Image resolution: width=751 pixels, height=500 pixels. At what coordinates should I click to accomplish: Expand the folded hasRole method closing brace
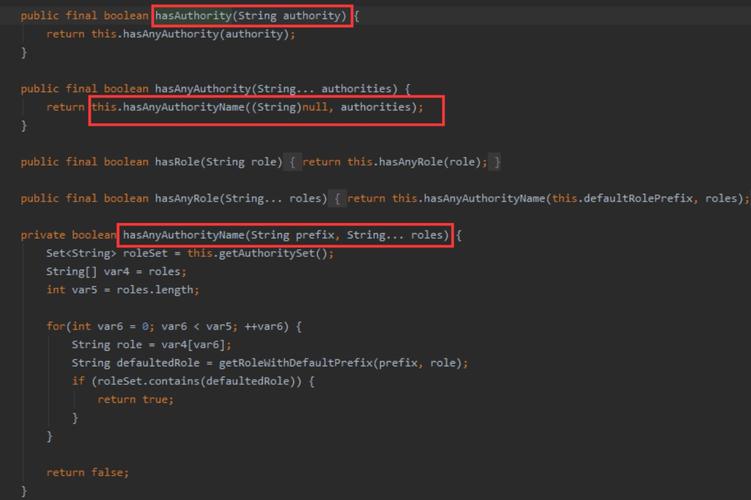click(x=497, y=162)
